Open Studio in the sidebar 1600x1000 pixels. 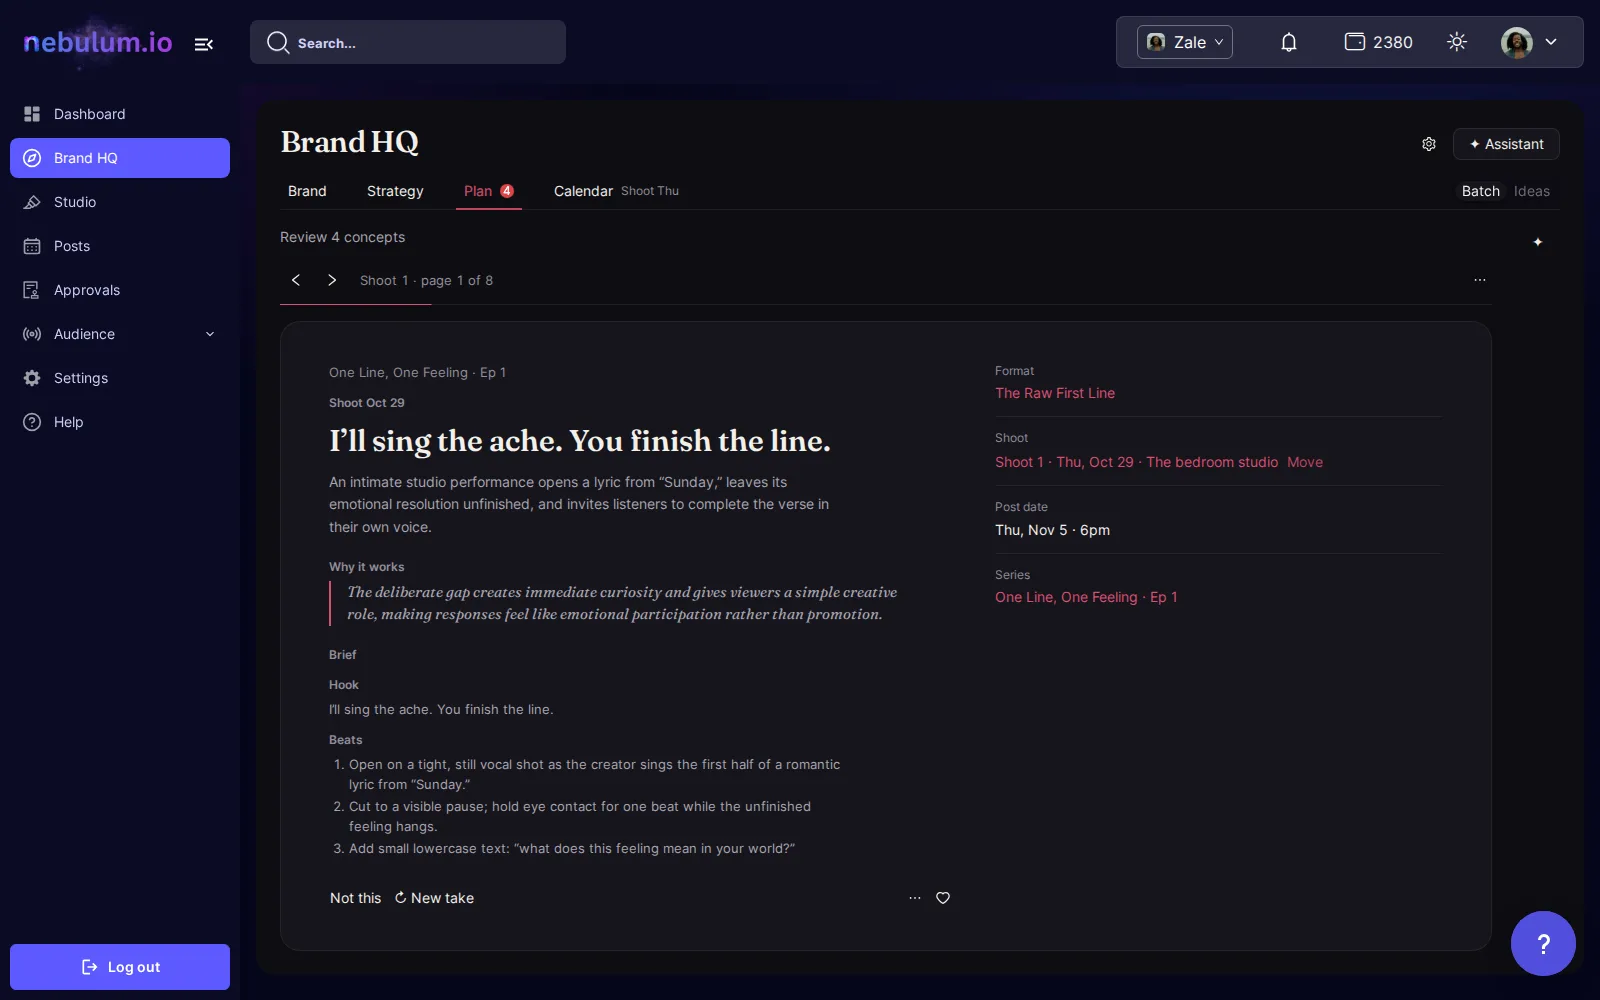[120, 202]
